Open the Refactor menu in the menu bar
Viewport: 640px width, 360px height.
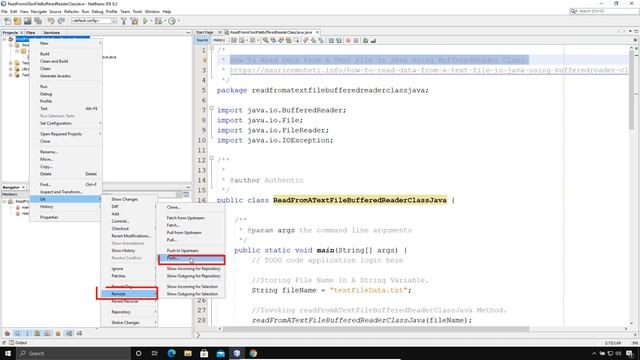coord(71,11)
